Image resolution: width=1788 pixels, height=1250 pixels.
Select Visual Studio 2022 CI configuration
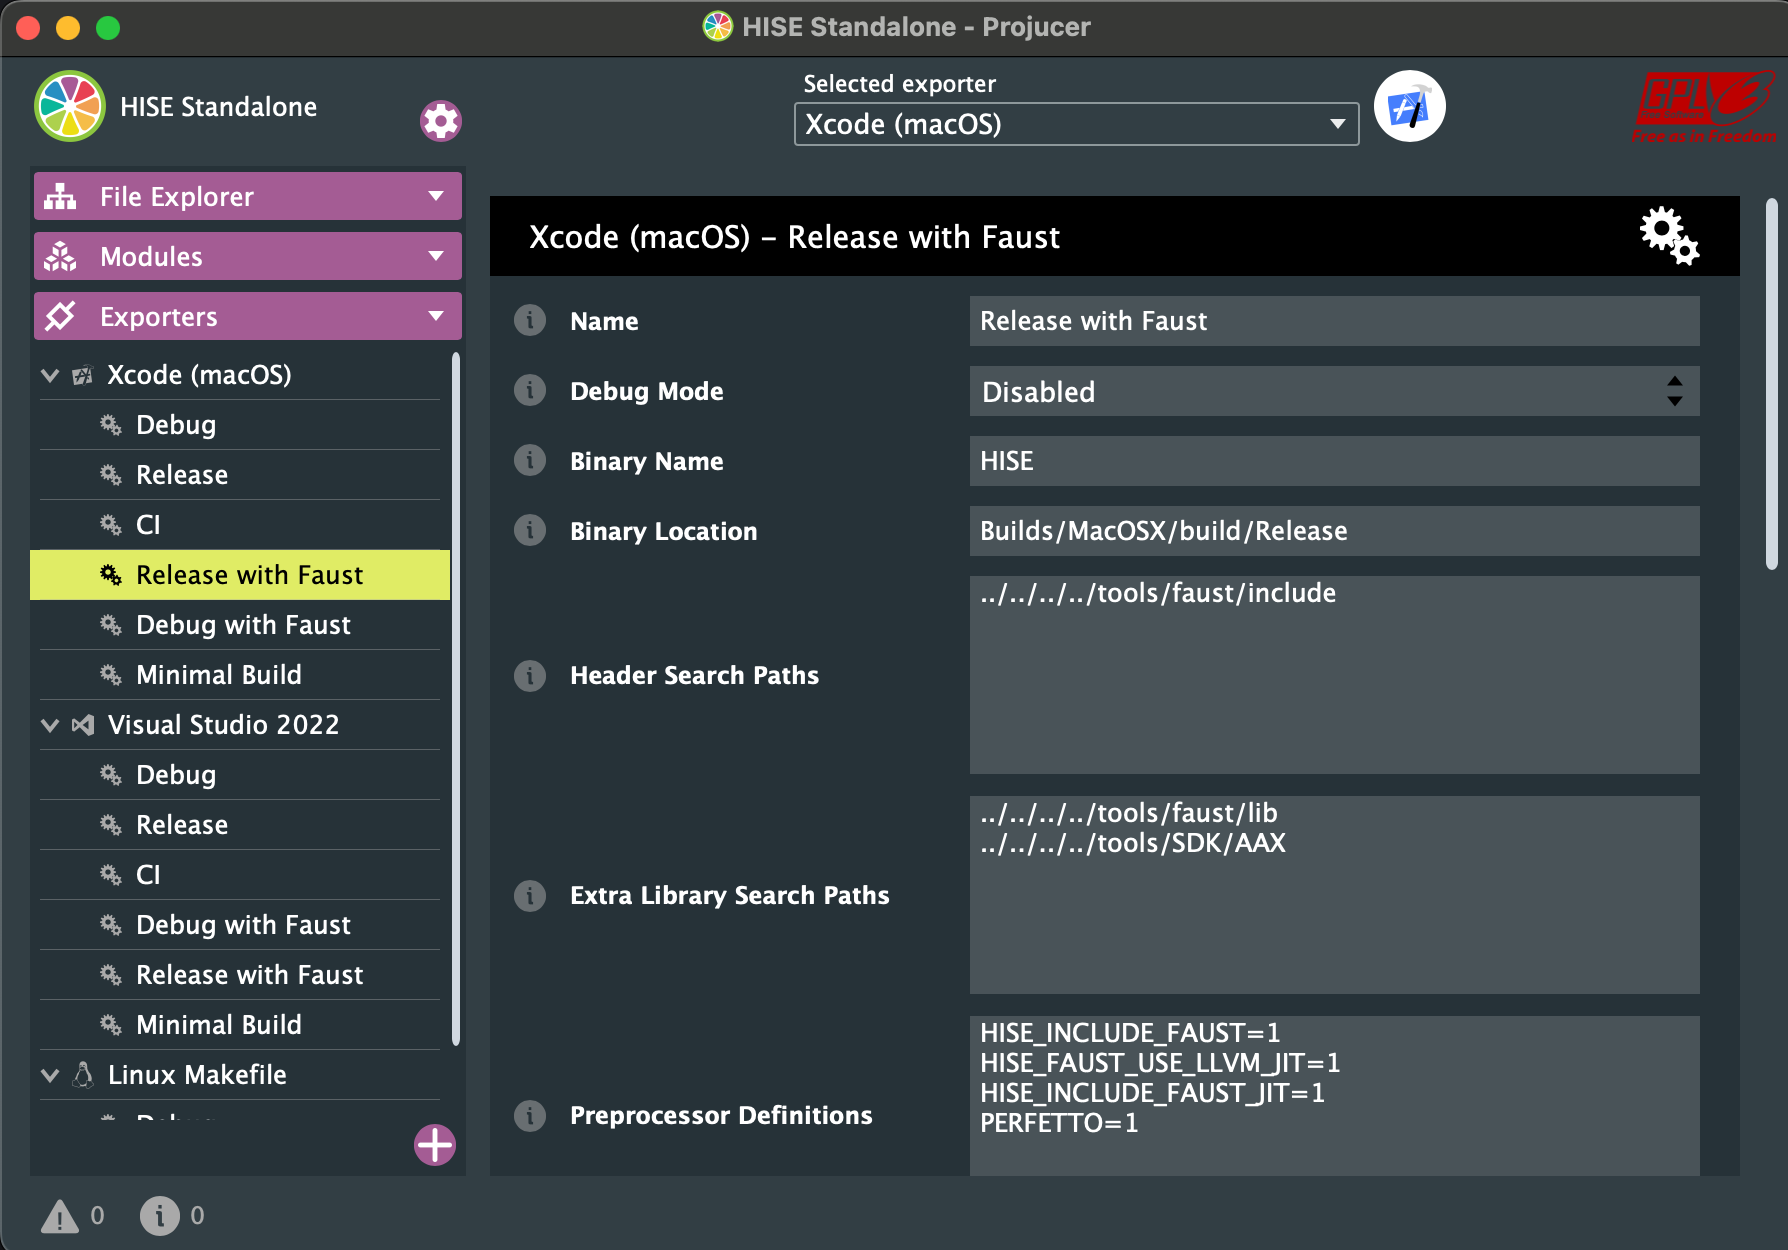pos(240,875)
